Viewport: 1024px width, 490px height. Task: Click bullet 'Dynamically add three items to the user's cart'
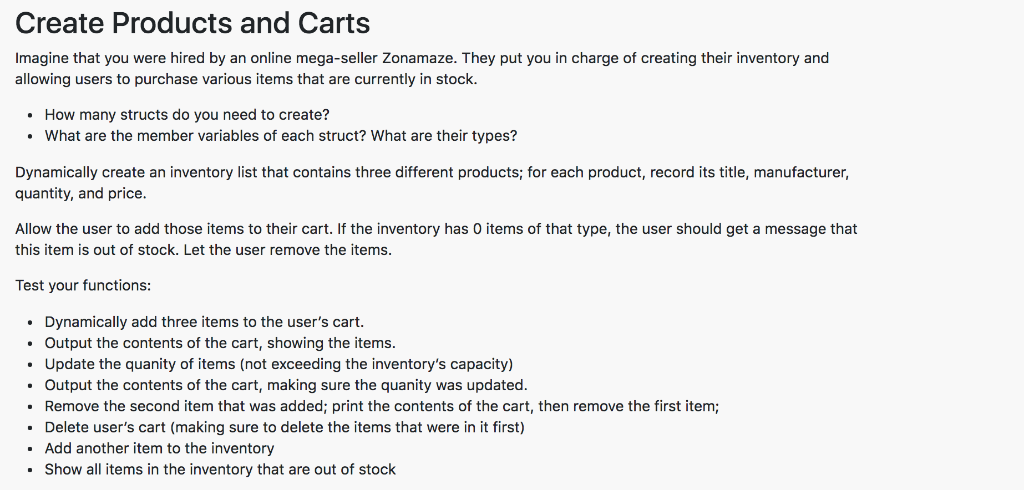[204, 322]
